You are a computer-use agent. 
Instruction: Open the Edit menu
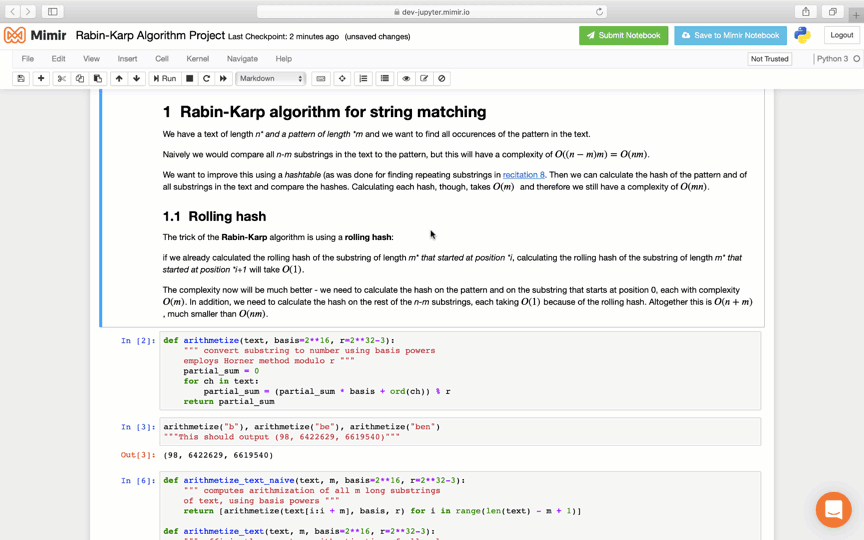tap(58, 58)
